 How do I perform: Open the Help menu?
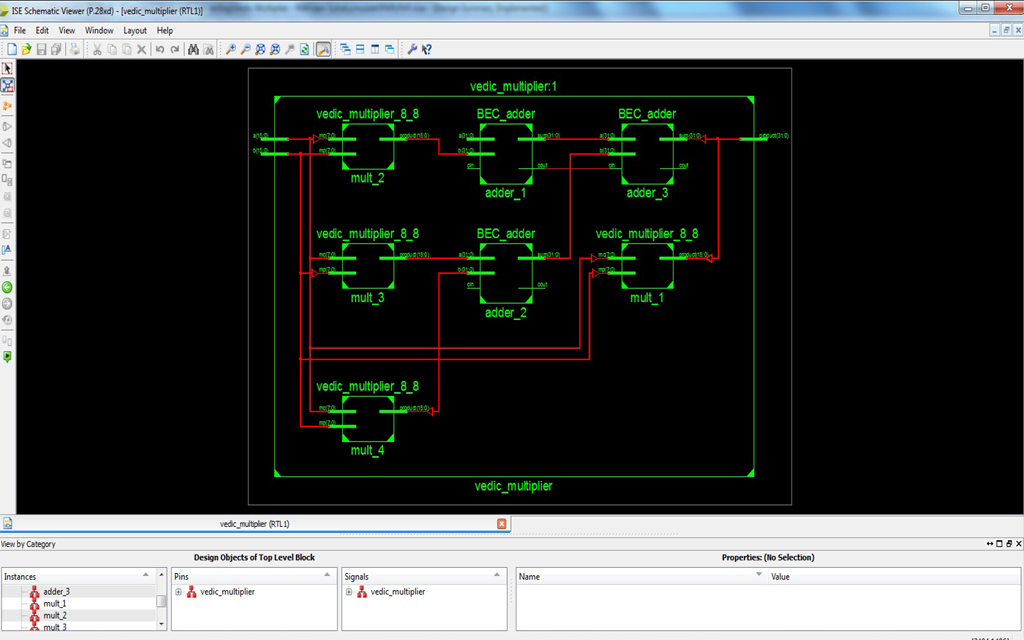165,31
